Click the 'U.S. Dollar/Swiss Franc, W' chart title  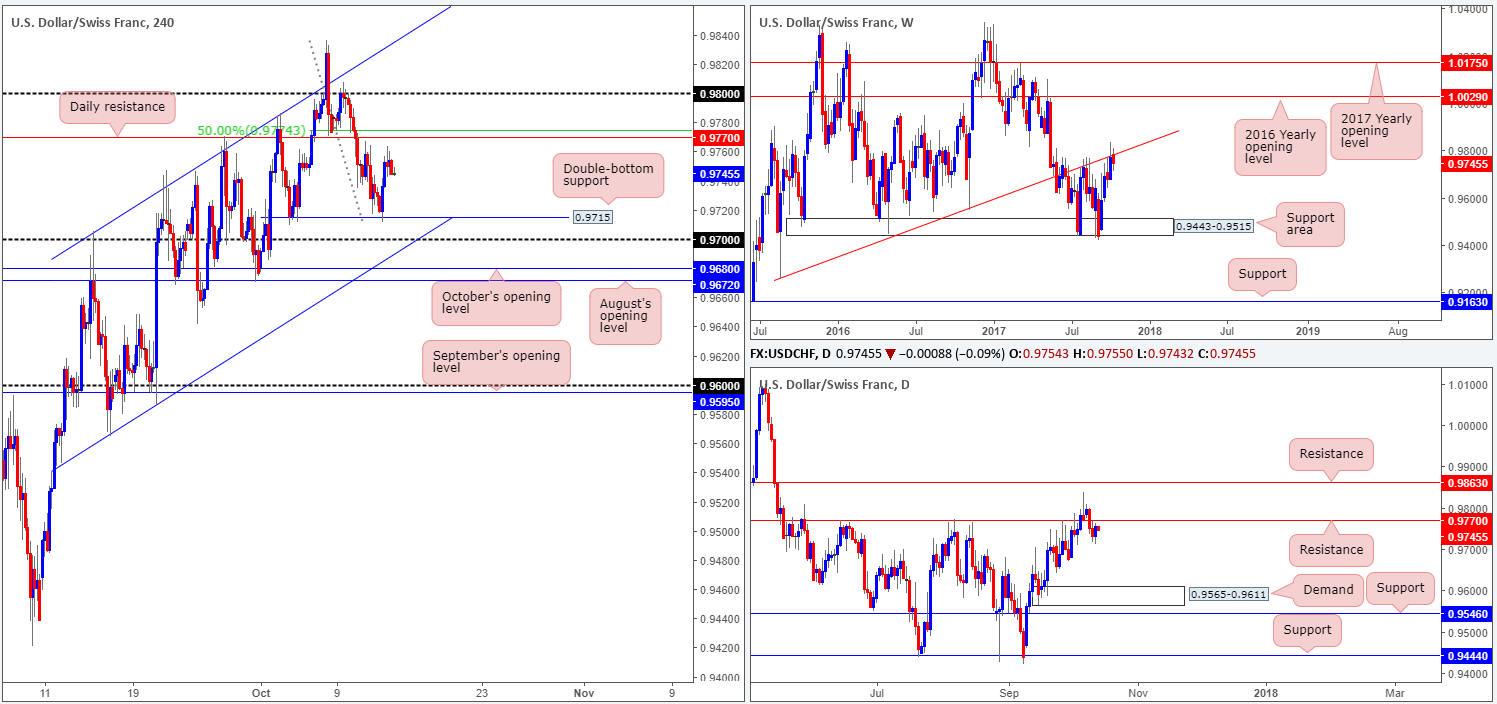(x=836, y=22)
